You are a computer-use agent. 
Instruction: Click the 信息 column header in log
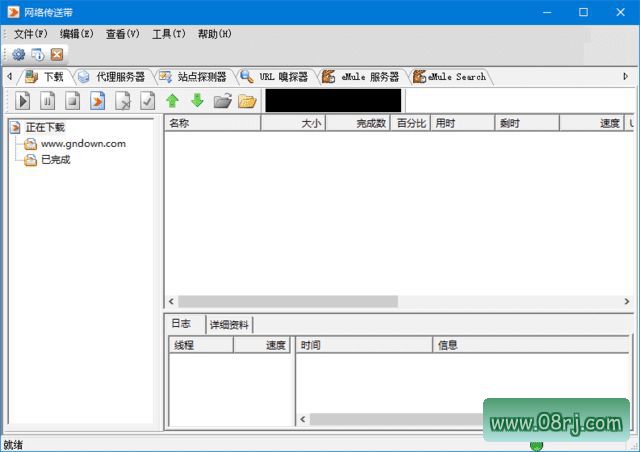pos(531,345)
